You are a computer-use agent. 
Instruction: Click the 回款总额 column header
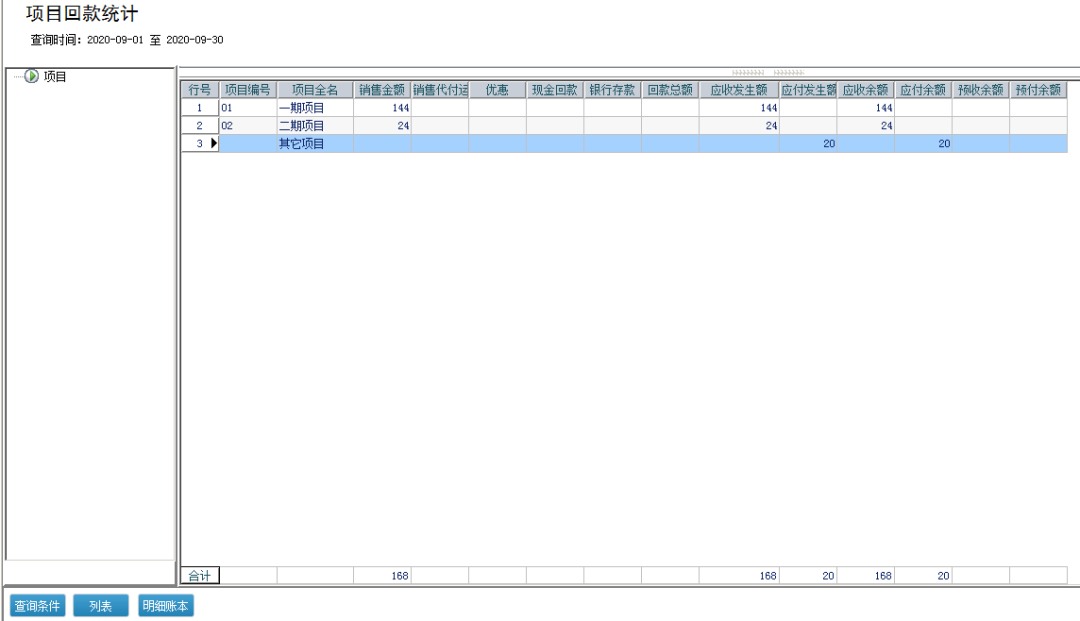pos(670,90)
